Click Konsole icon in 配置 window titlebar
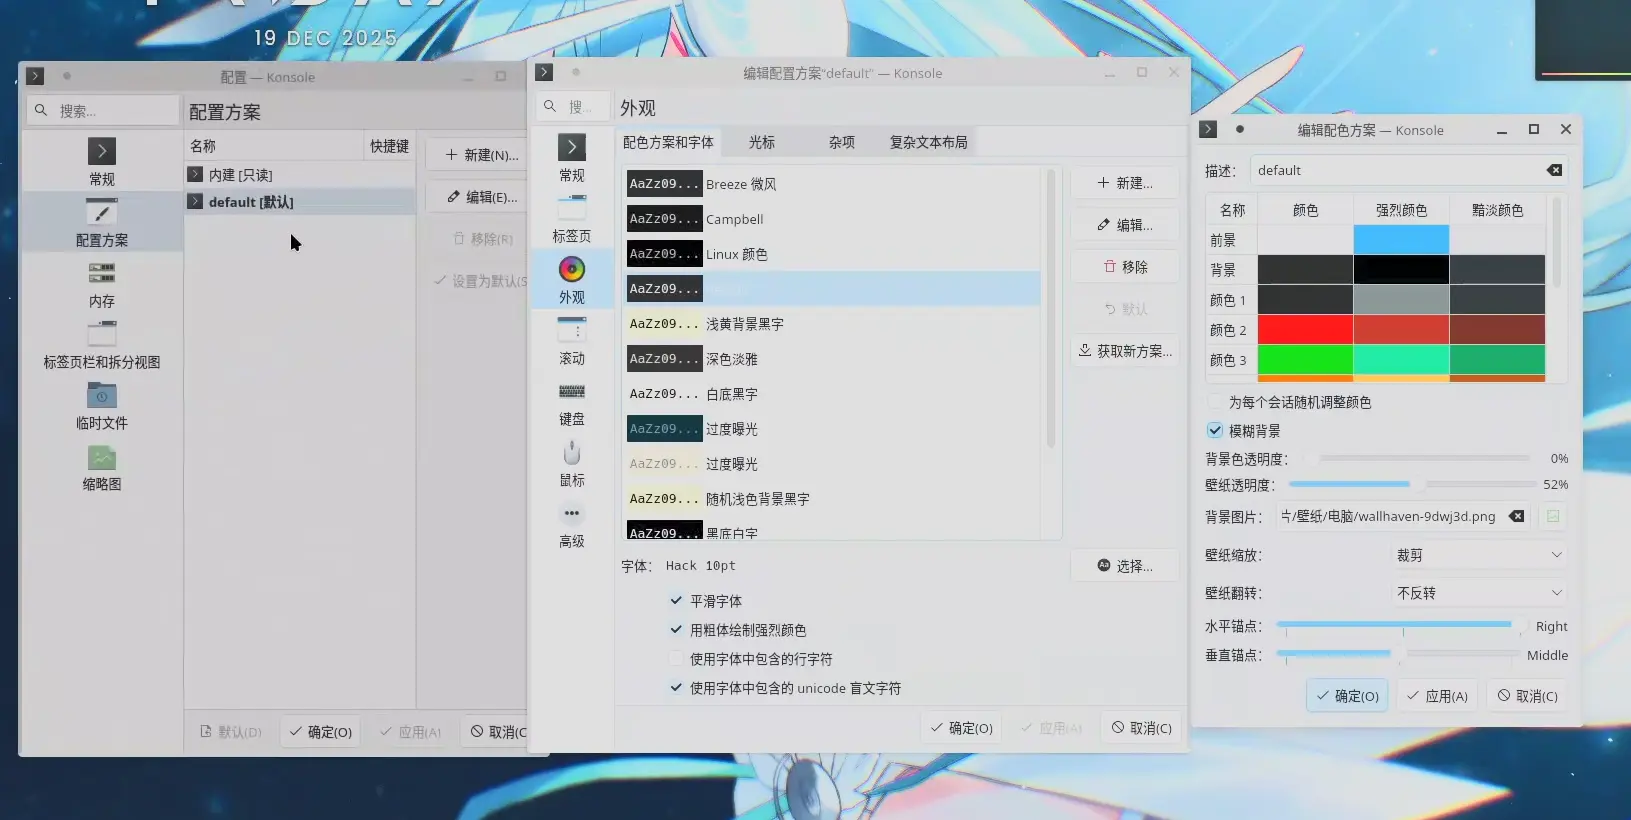This screenshot has width=1631, height=820. [x=35, y=76]
